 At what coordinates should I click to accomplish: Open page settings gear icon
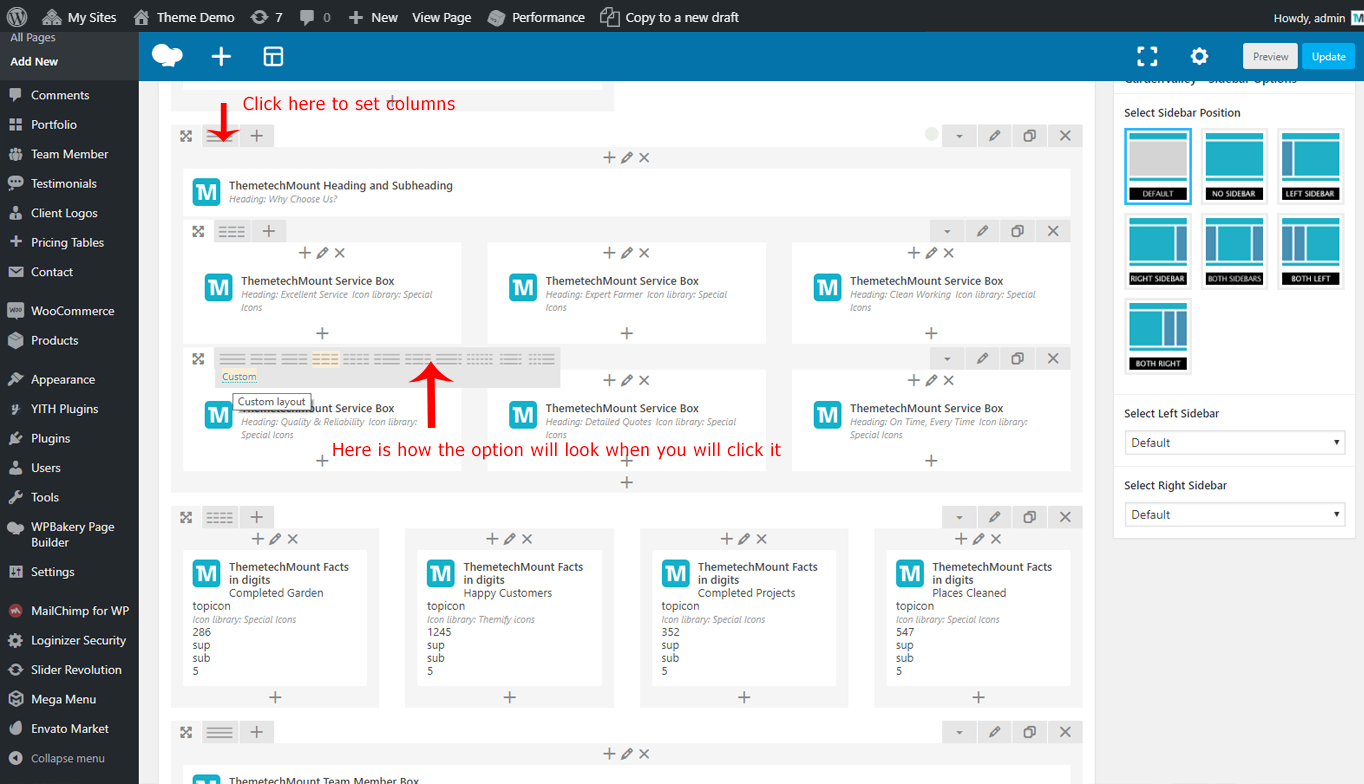coord(1199,56)
